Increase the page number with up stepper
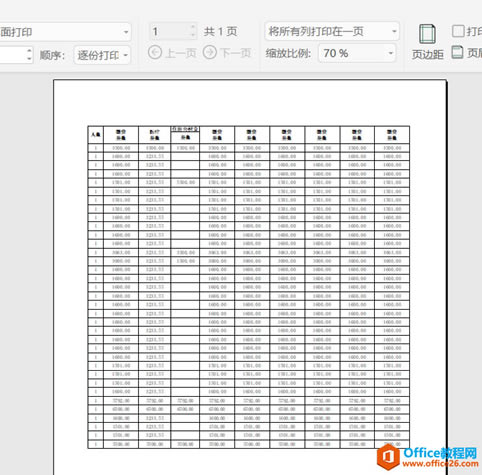The width and height of the screenshot is (482, 475). [193, 27]
